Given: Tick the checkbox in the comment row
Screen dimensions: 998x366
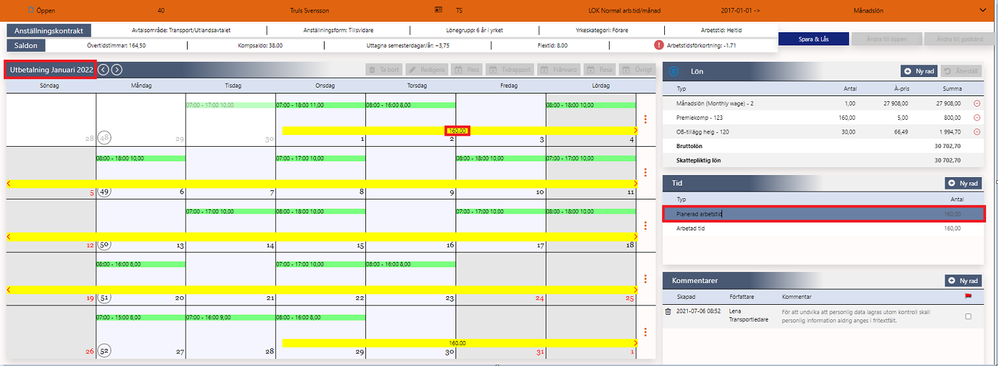Looking at the screenshot, I should [968, 316].
